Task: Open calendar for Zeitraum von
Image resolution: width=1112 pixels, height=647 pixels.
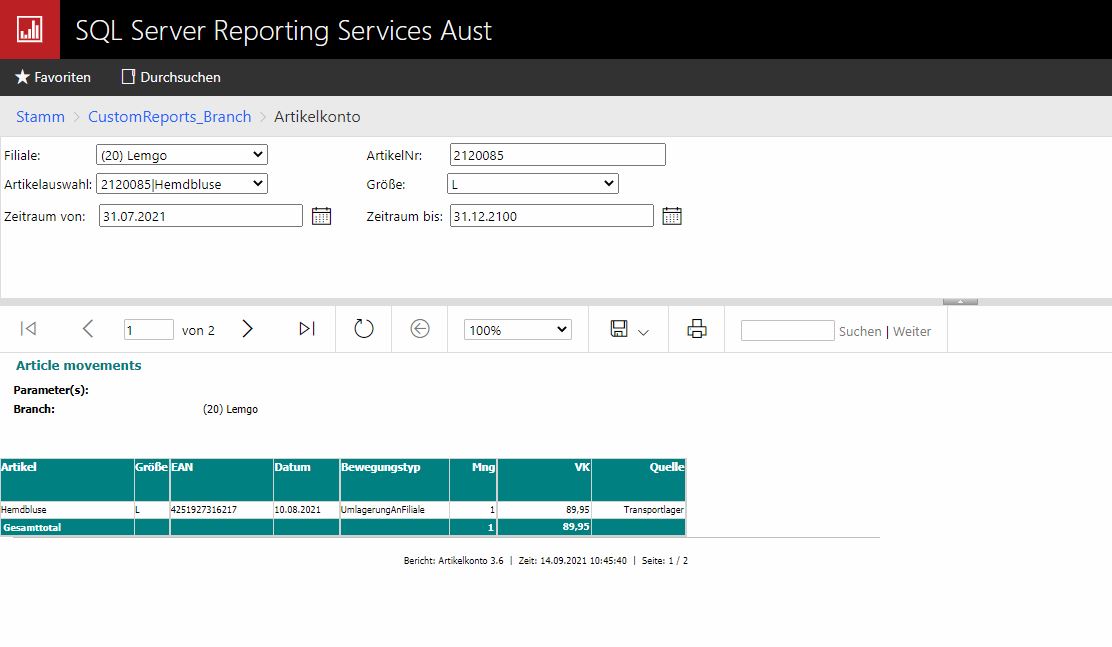Action: 321,216
